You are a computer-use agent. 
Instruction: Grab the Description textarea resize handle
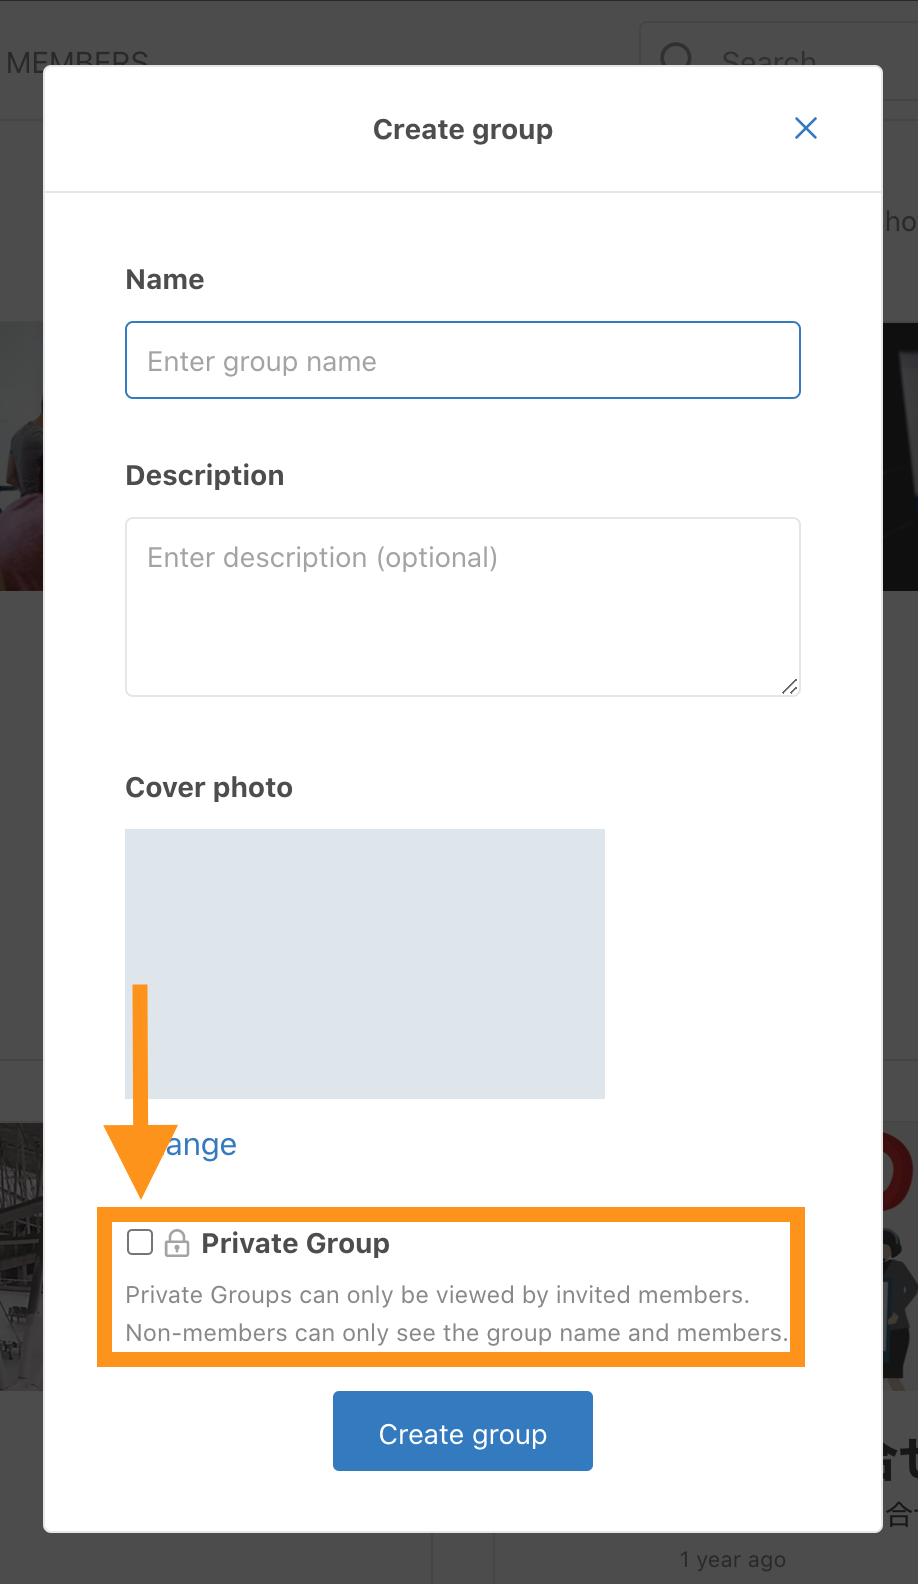(x=790, y=686)
